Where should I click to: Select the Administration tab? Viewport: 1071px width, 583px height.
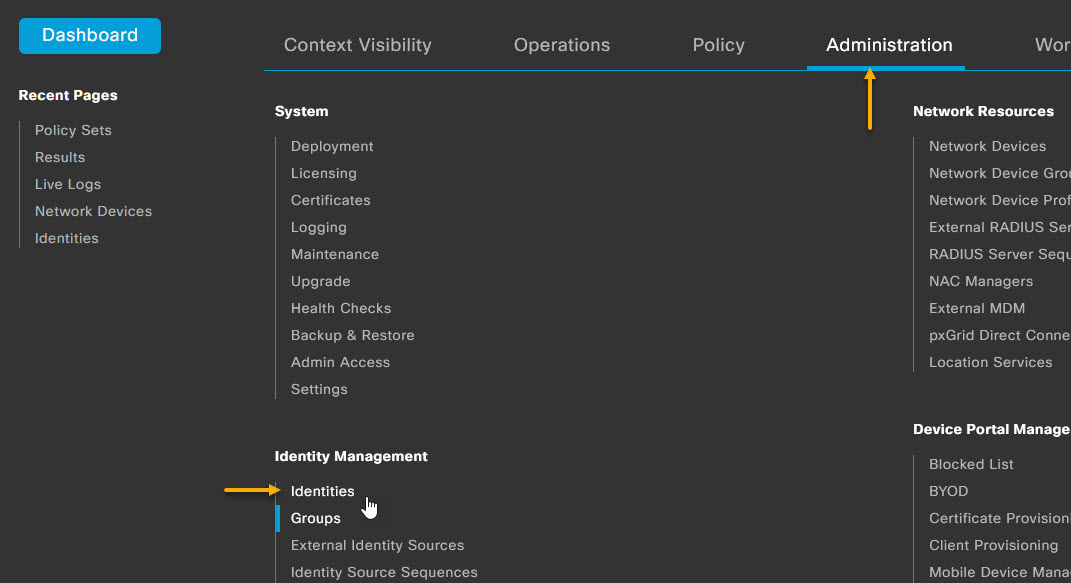[x=889, y=45]
